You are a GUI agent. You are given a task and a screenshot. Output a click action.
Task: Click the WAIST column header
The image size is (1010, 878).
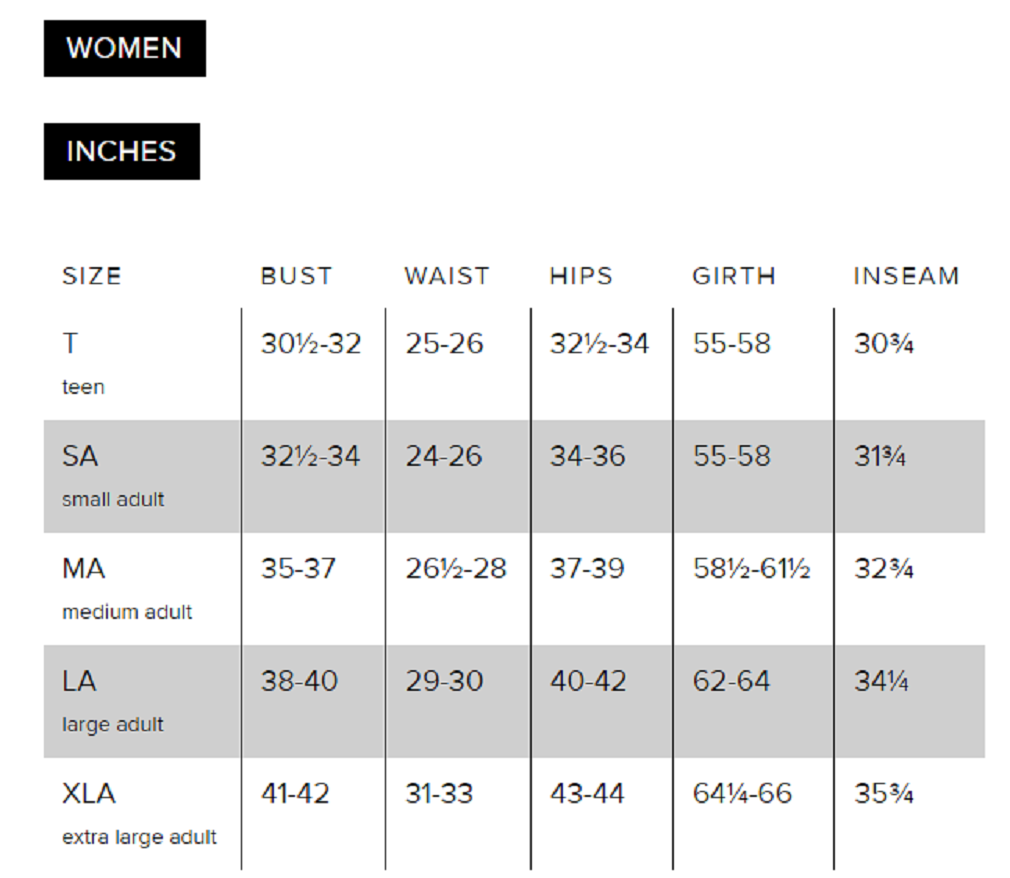[447, 276]
